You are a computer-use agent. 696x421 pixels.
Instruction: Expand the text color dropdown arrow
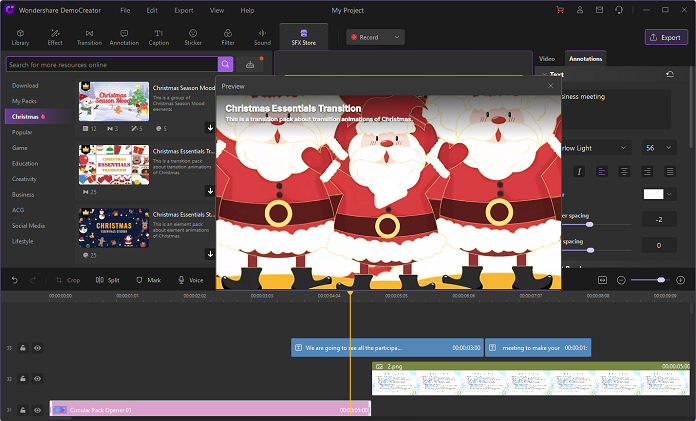[669, 194]
